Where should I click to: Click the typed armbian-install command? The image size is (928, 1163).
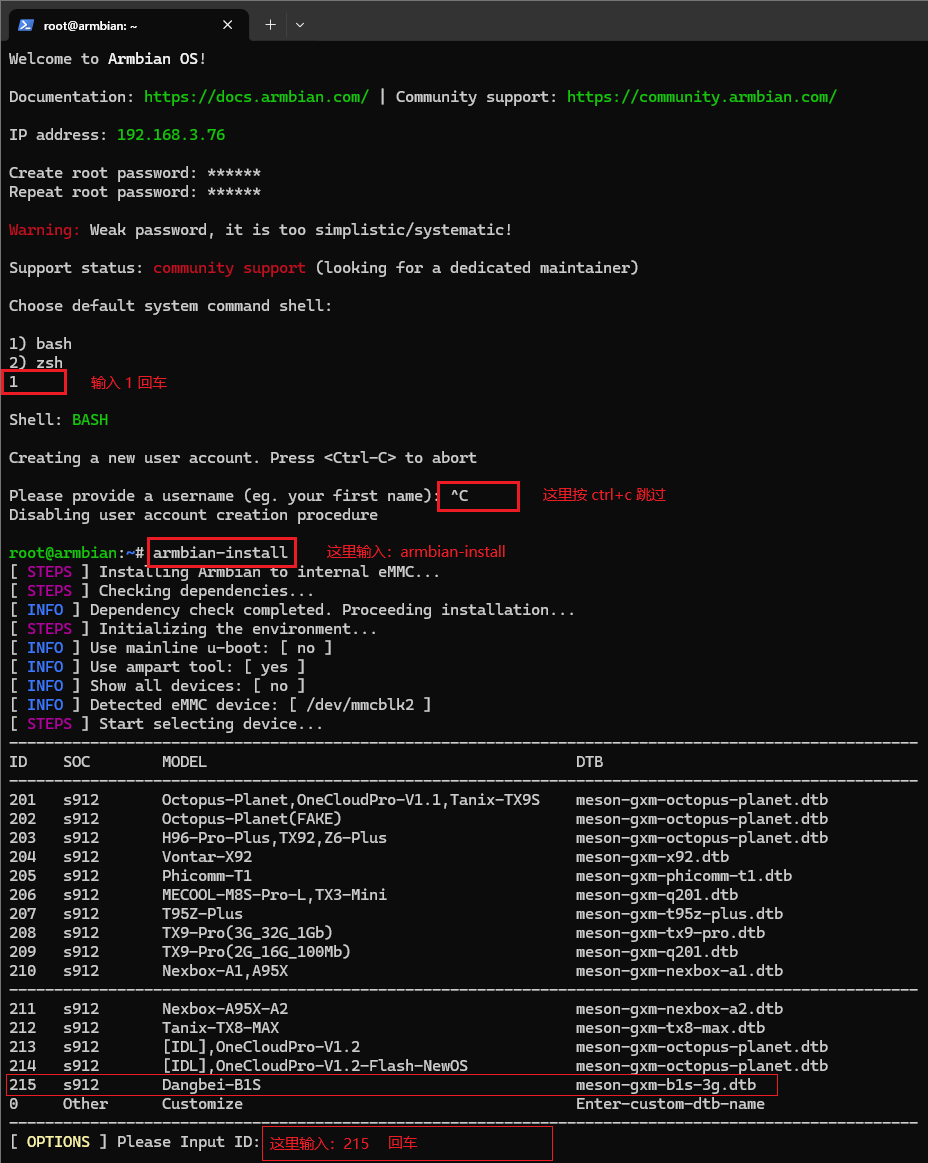coord(220,553)
